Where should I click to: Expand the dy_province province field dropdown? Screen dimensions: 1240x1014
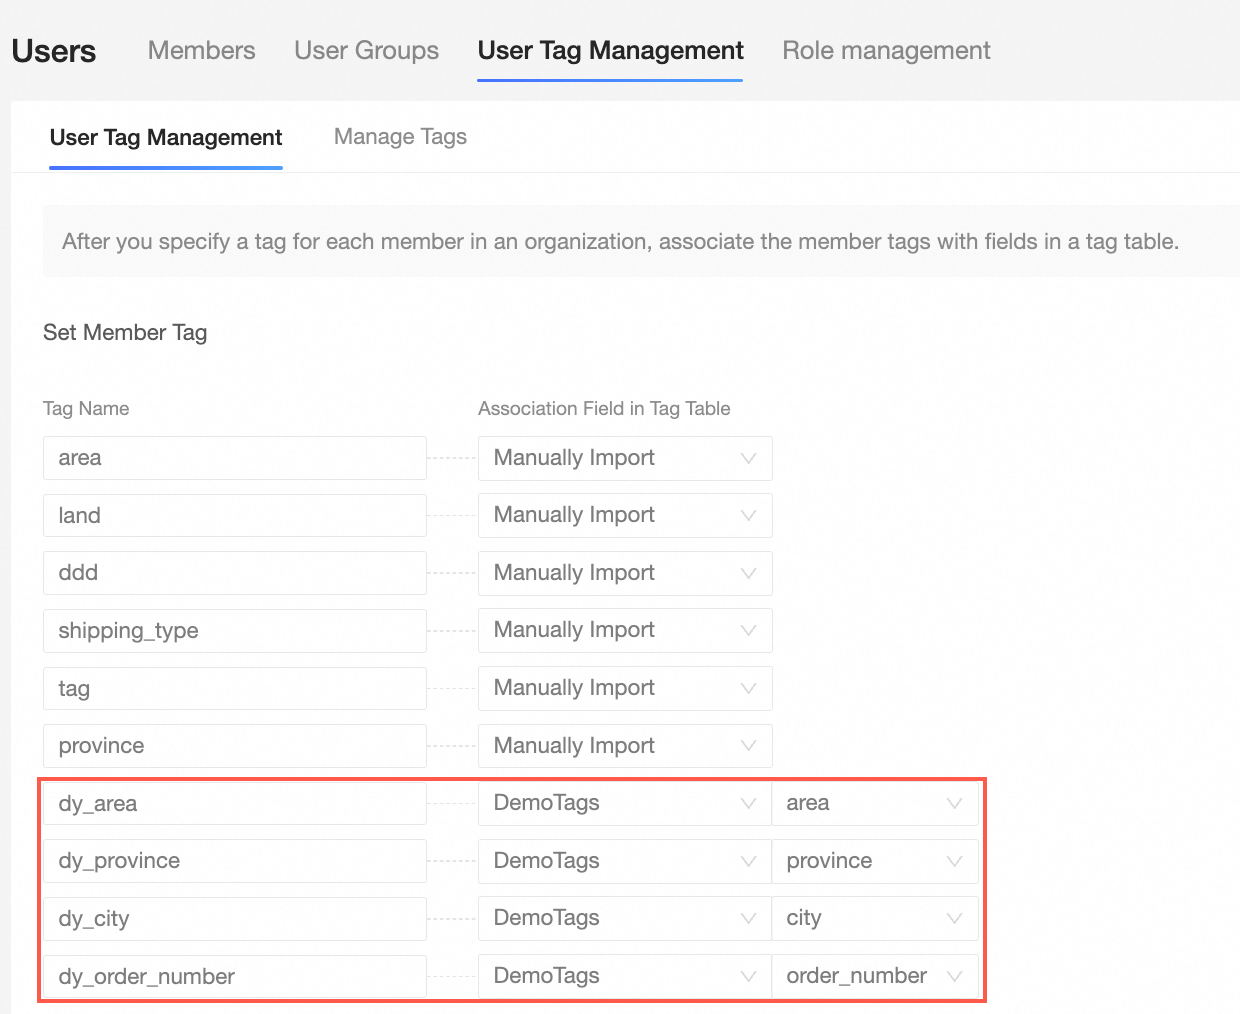point(874,861)
